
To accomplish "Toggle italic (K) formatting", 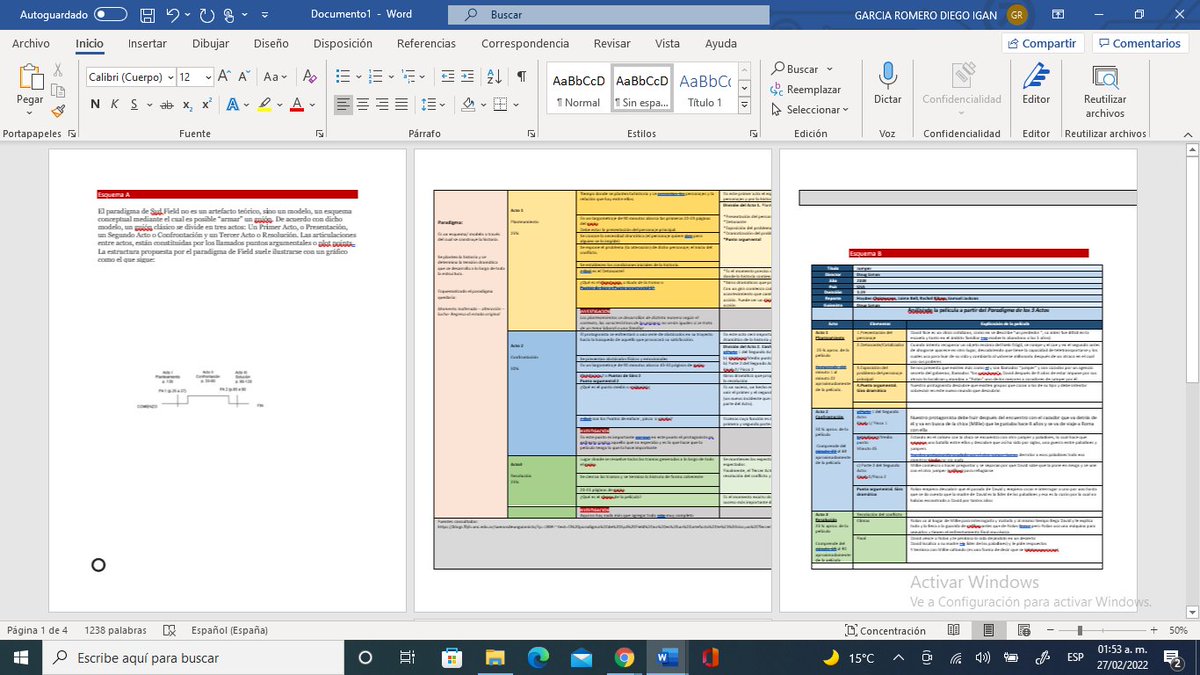I will pos(115,105).
